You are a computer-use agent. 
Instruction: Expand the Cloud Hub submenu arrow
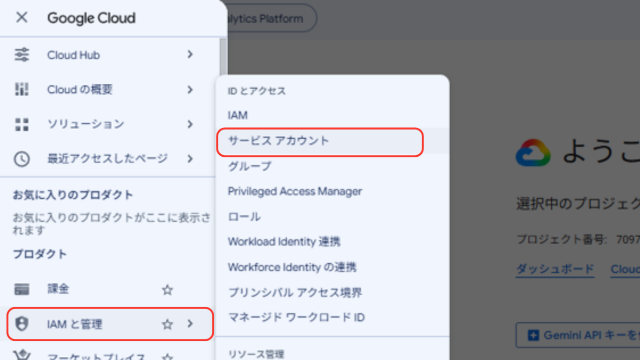[190, 54]
